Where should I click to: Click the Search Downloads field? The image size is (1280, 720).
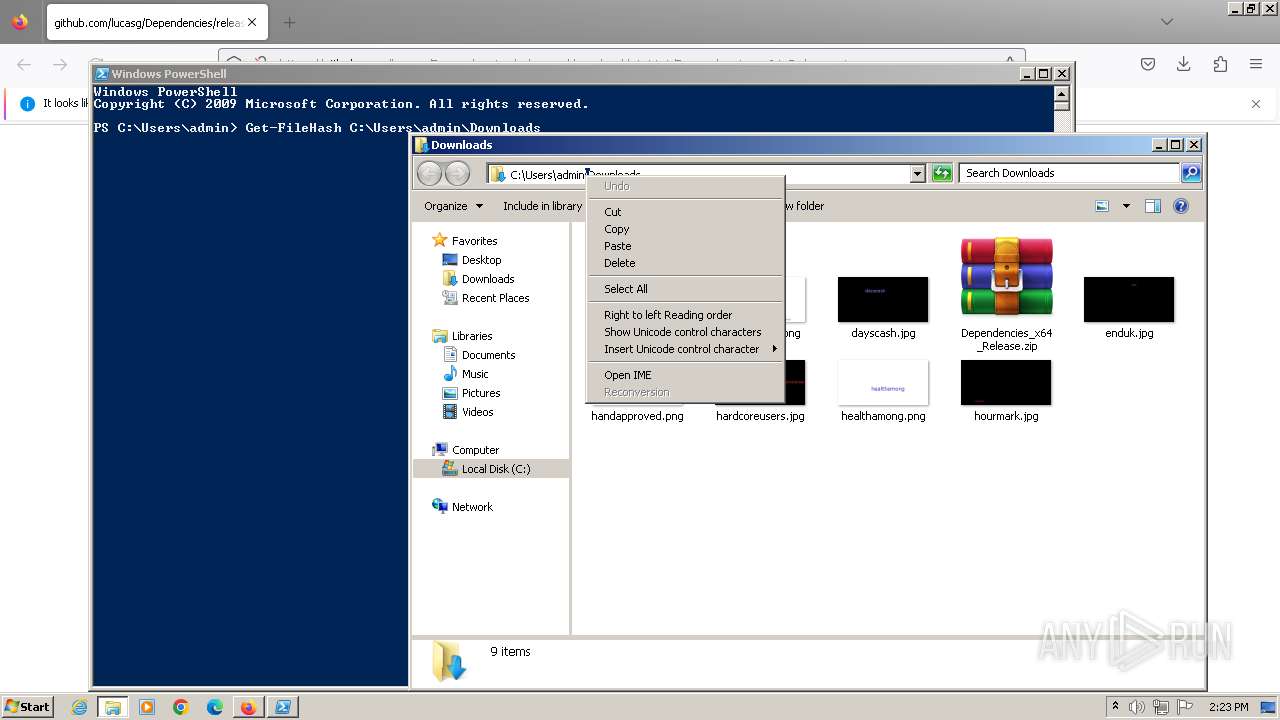[1069, 173]
